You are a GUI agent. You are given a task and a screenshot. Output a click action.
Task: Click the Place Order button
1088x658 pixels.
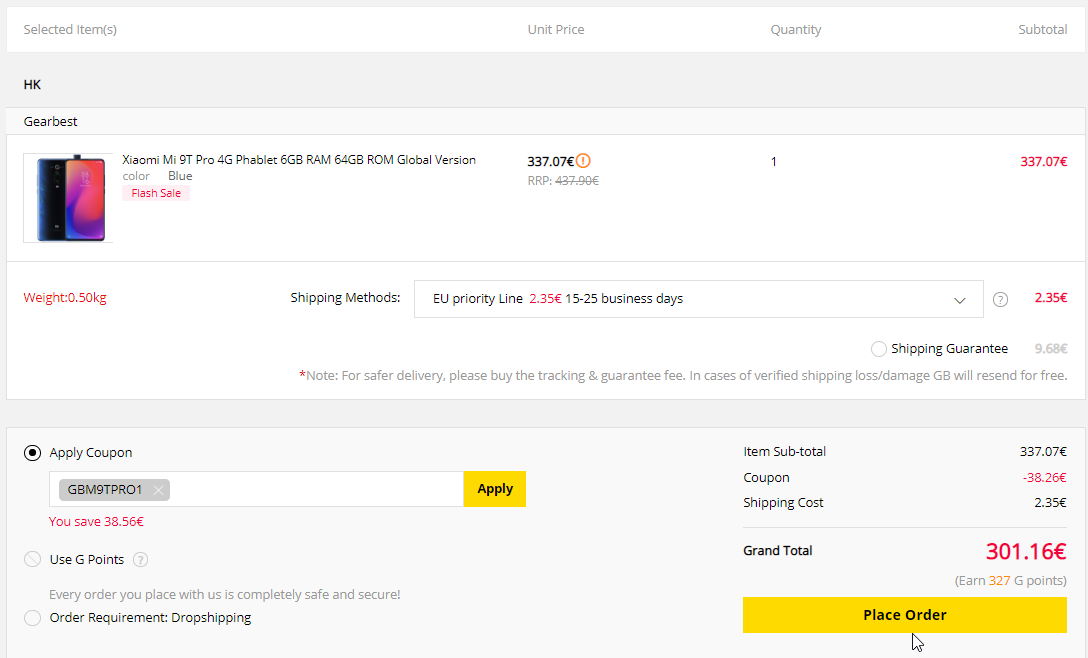pyautogui.click(x=905, y=615)
